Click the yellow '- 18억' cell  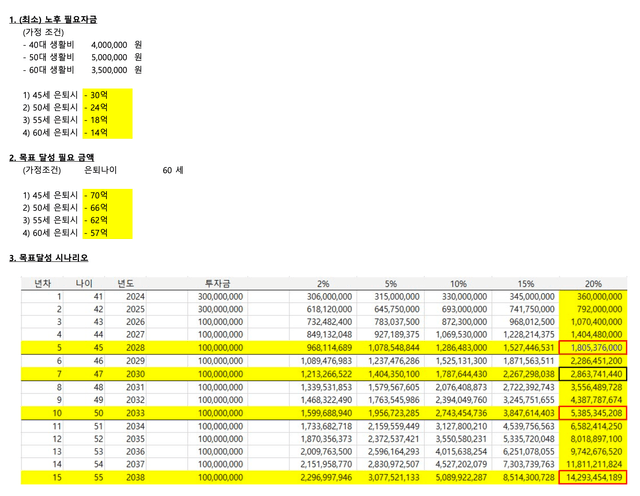[107, 120]
